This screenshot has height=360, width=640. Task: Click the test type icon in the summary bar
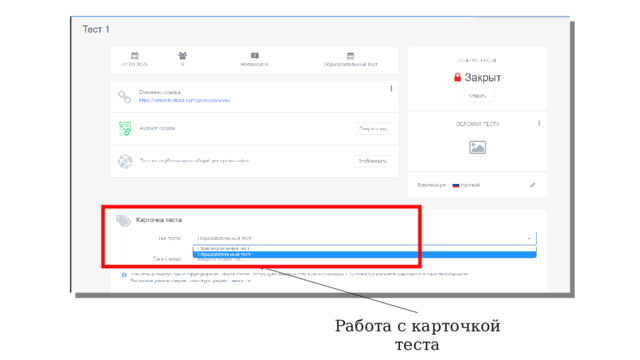tap(350, 56)
